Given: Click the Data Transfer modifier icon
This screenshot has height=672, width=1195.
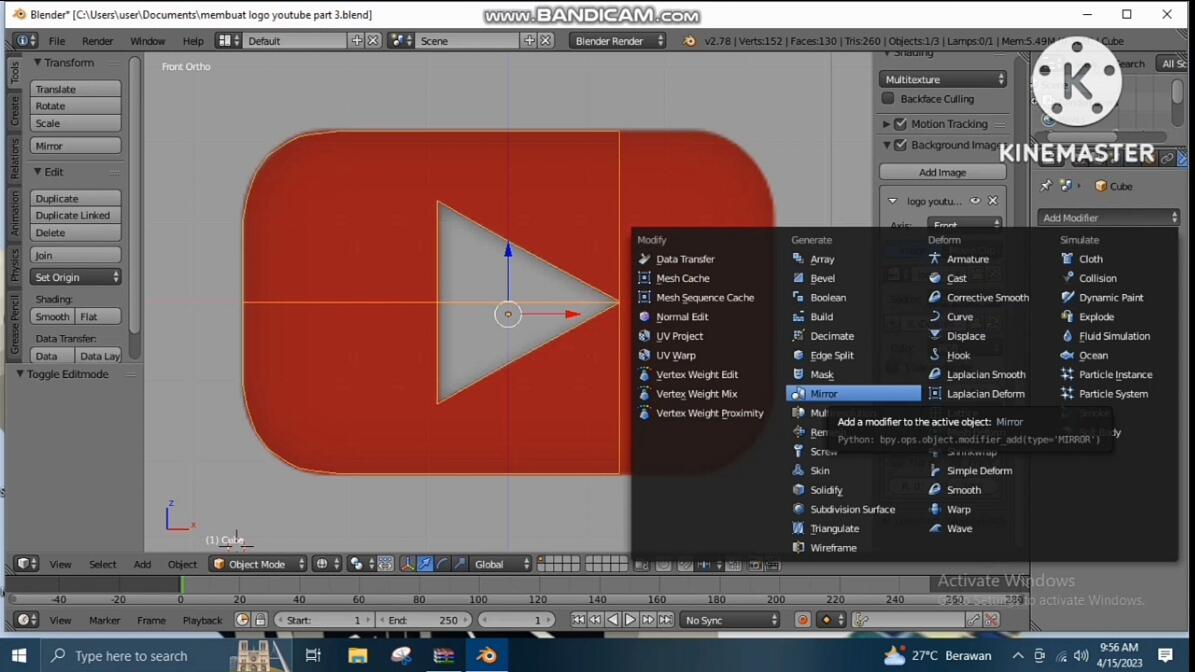Looking at the screenshot, I should tap(645, 259).
